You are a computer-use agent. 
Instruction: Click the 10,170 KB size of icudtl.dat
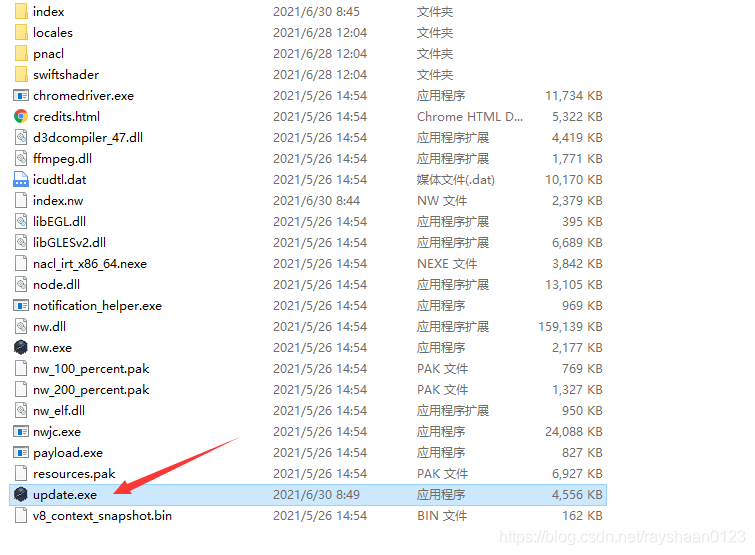[x=573, y=180]
